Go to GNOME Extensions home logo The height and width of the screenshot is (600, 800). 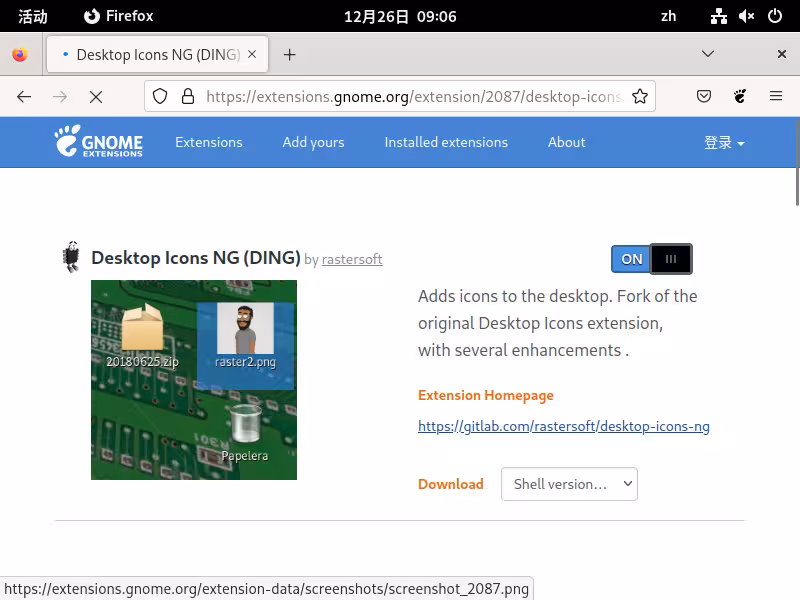coord(99,141)
